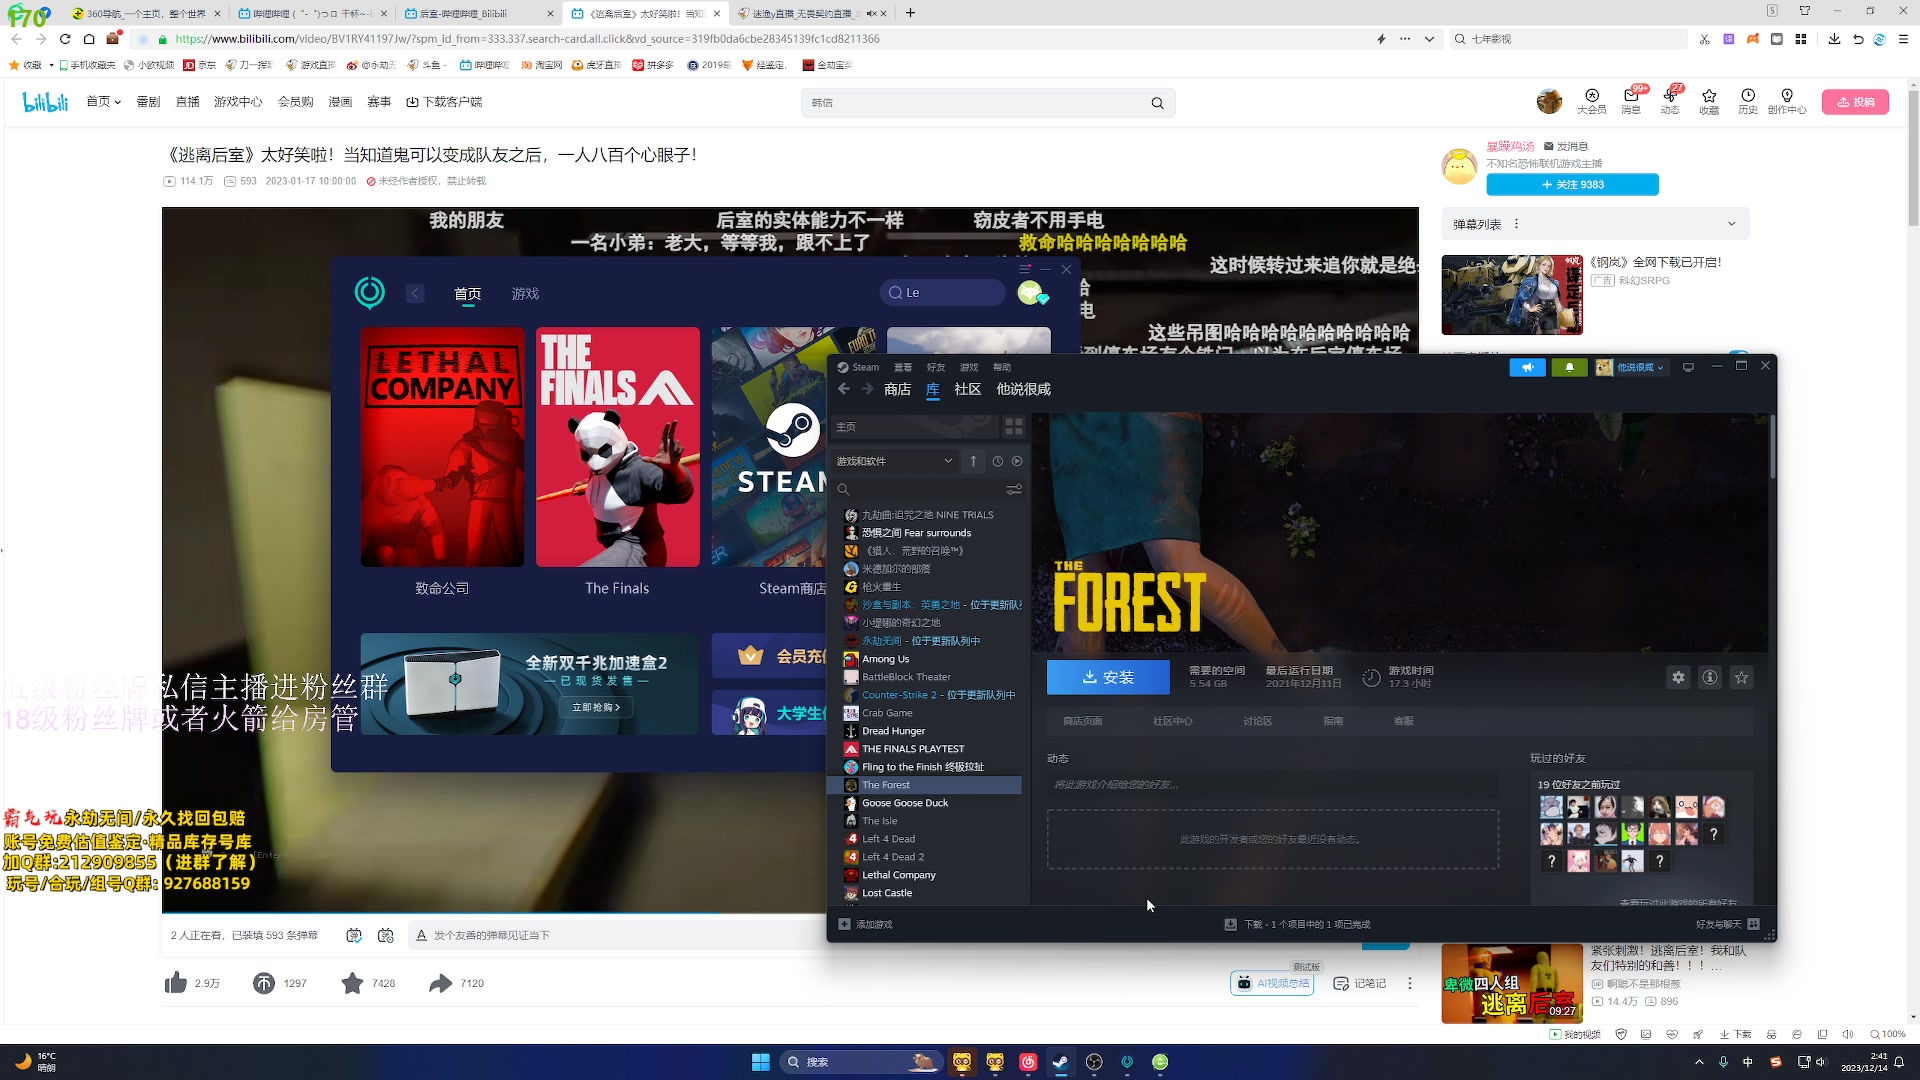Viewport: 1920px width, 1080px height.
Task: Switch to the 库 tab in Steam
Action: (x=932, y=389)
